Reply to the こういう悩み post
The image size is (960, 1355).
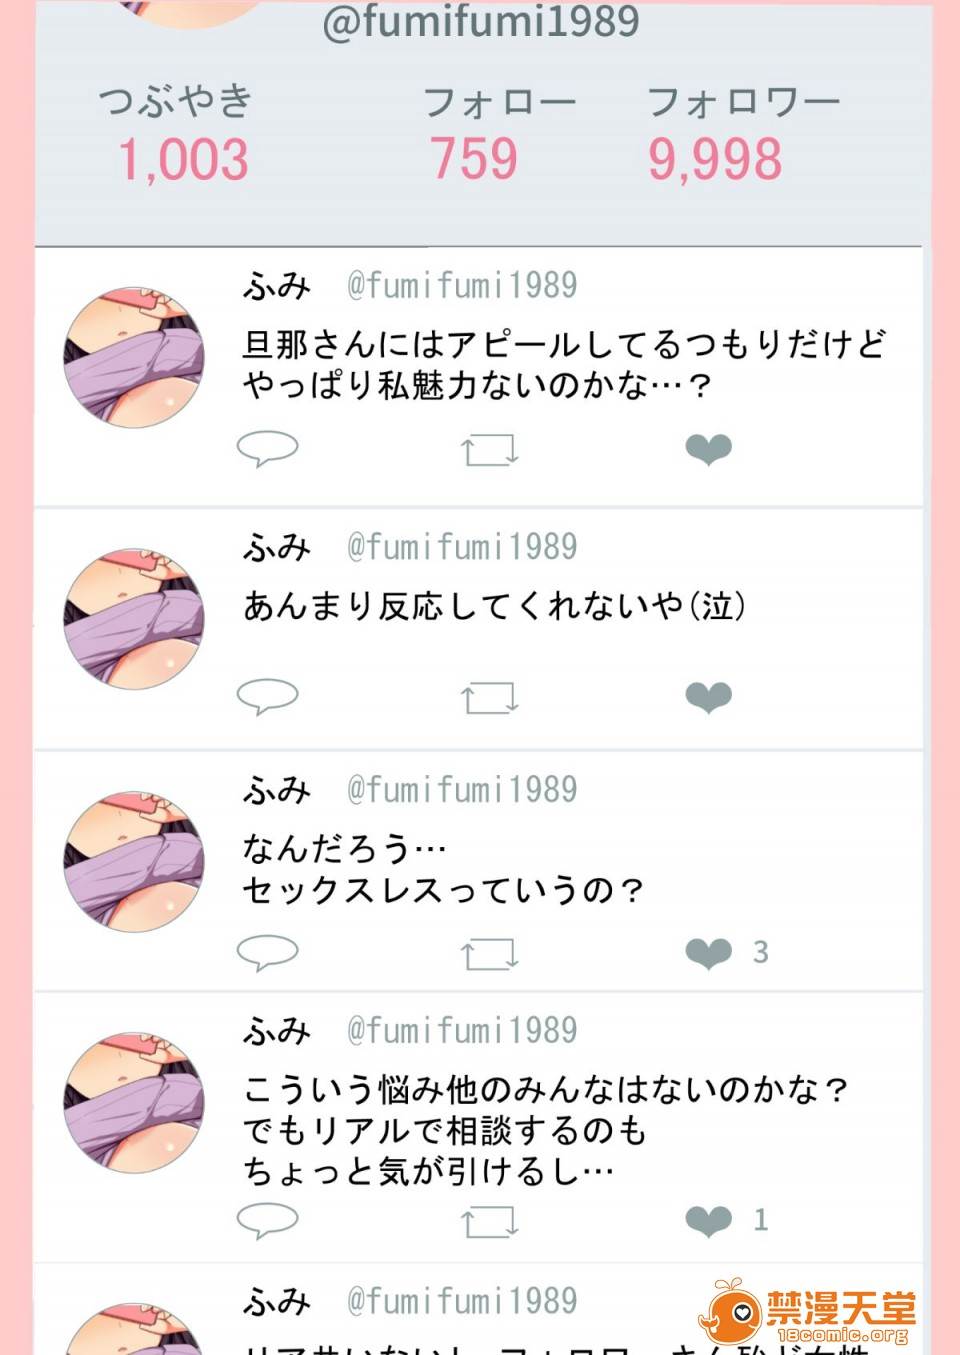point(267,1220)
